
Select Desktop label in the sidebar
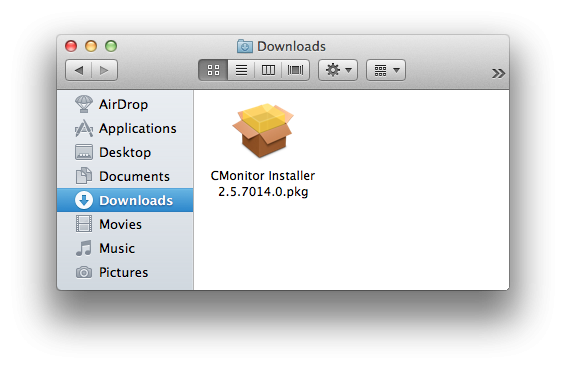click(x=125, y=153)
